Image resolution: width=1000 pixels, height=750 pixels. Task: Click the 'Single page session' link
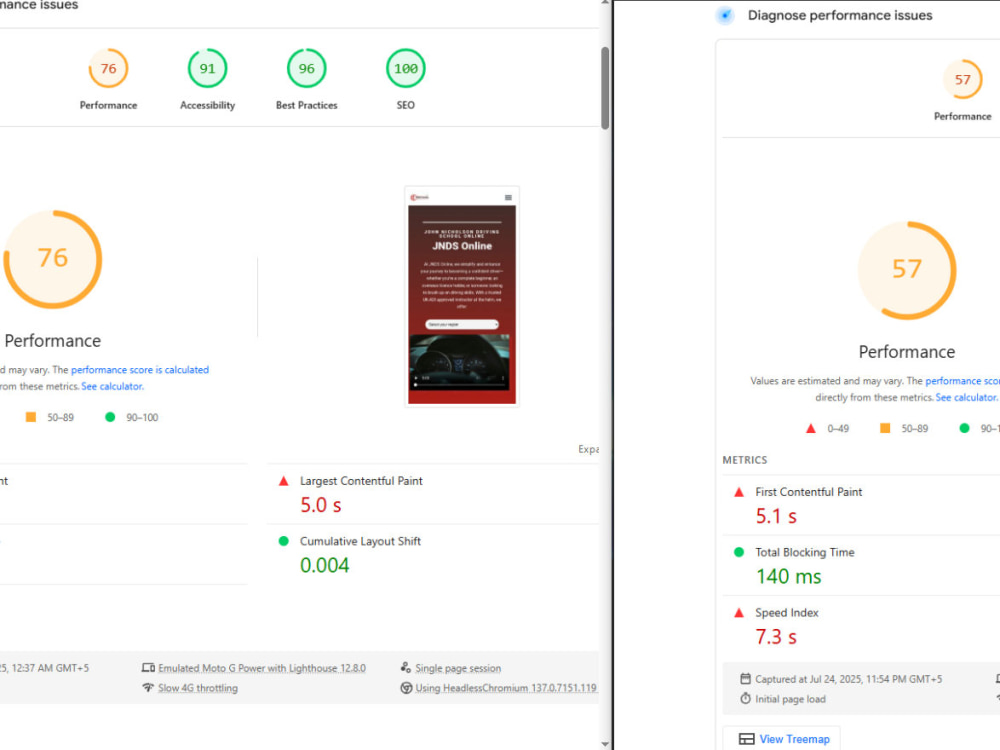(458, 668)
